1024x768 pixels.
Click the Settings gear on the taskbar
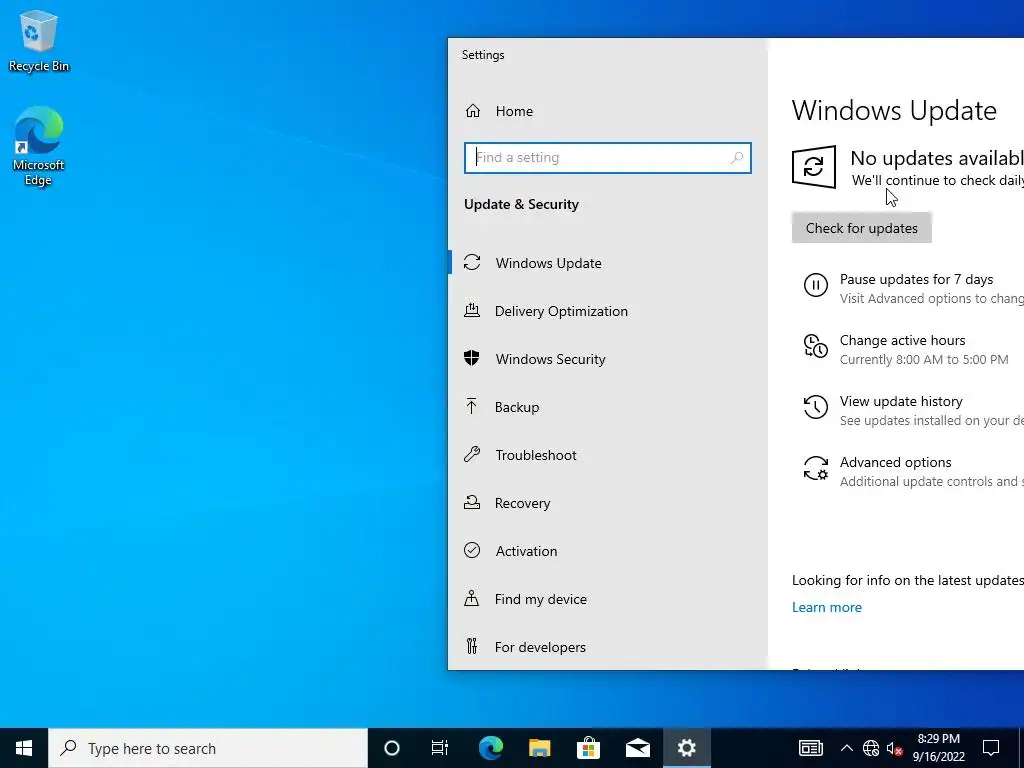[686, 748]
